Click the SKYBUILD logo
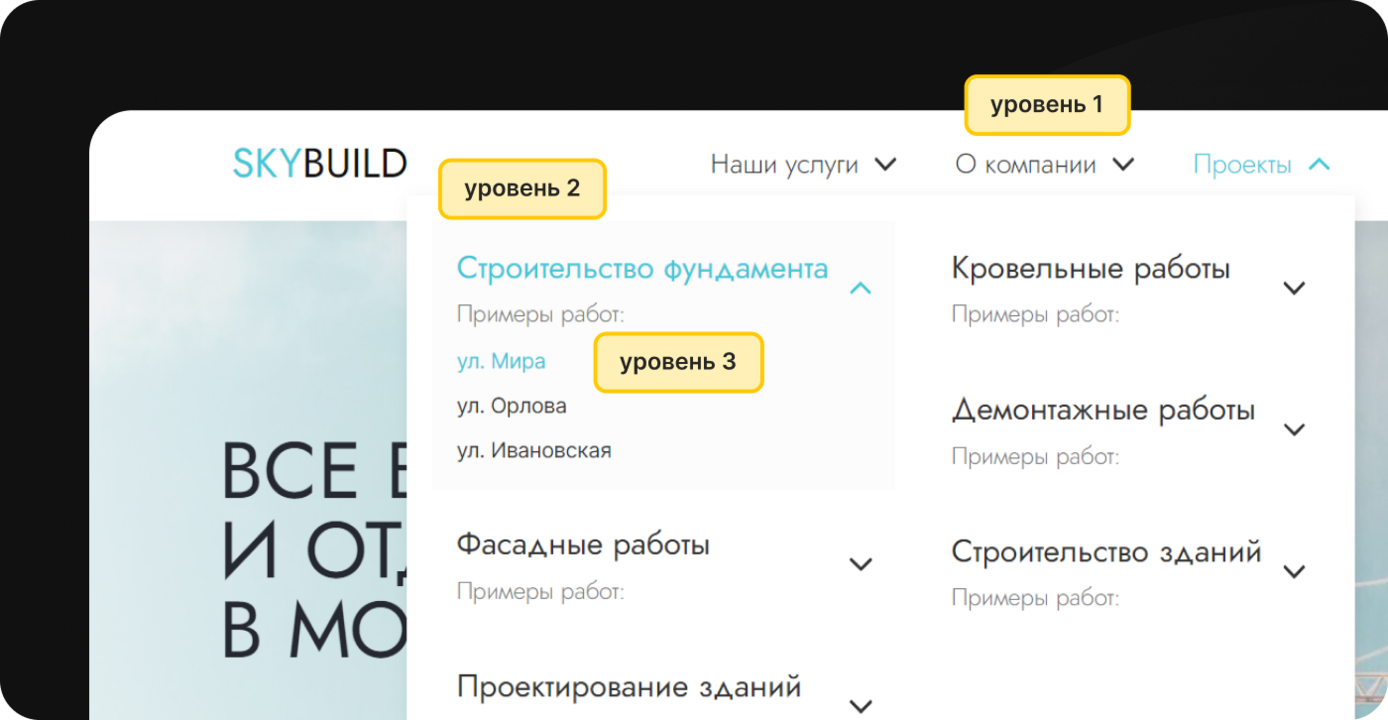 320,163
